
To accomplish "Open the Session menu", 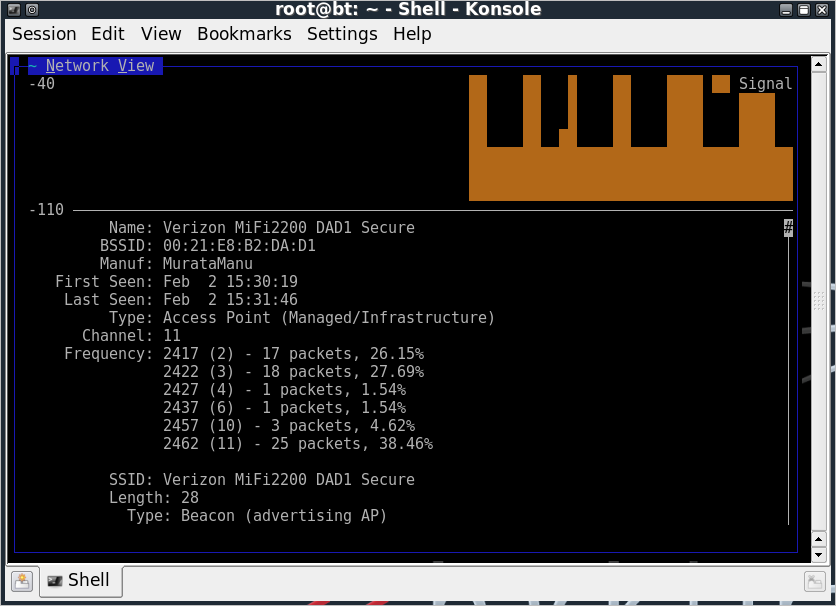I will coord(44,34).
